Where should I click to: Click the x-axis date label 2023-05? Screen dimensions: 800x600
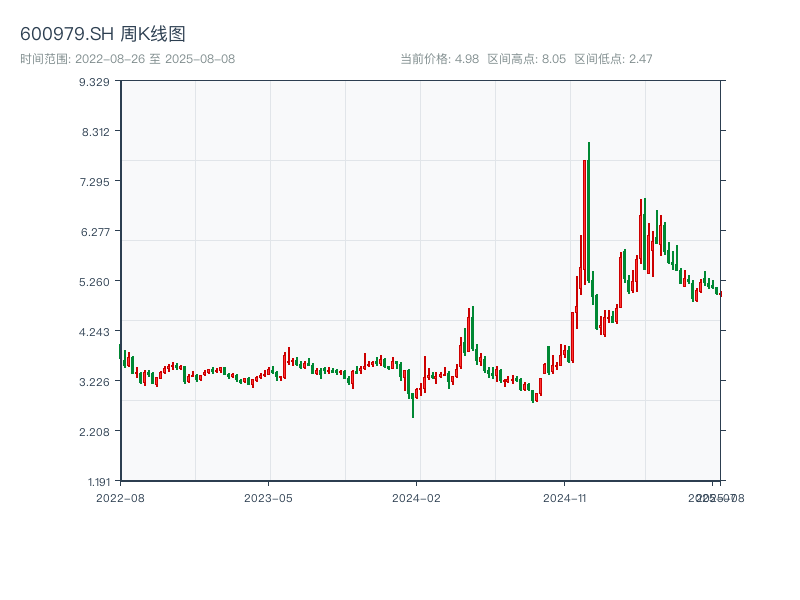268,498
